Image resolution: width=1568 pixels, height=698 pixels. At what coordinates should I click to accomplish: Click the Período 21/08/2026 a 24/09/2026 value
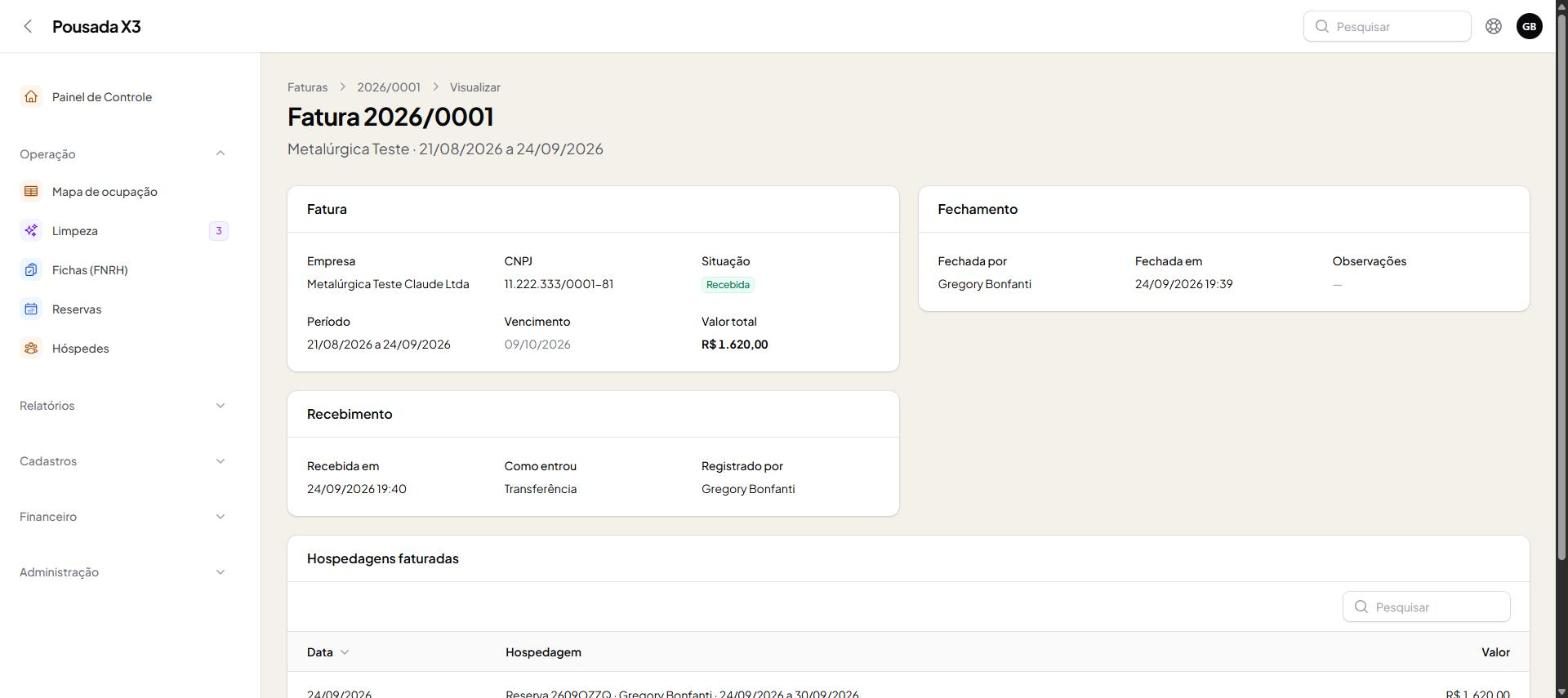(378, 344)
